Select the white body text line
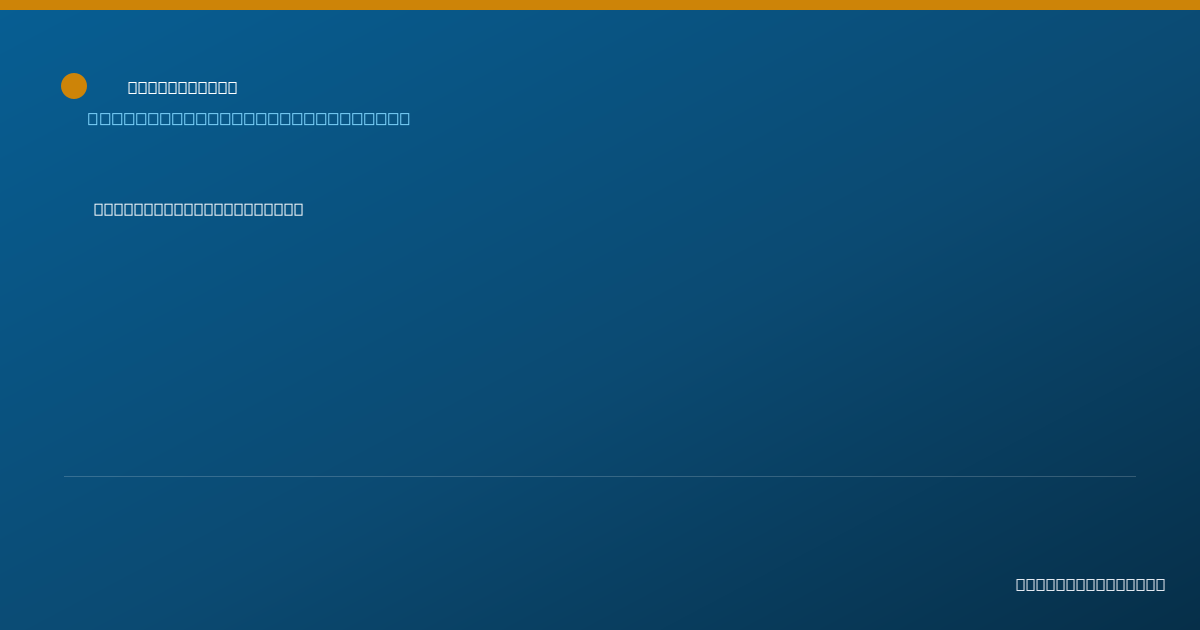Viewport: 1200px width, 630px height. tap(199, 209)
